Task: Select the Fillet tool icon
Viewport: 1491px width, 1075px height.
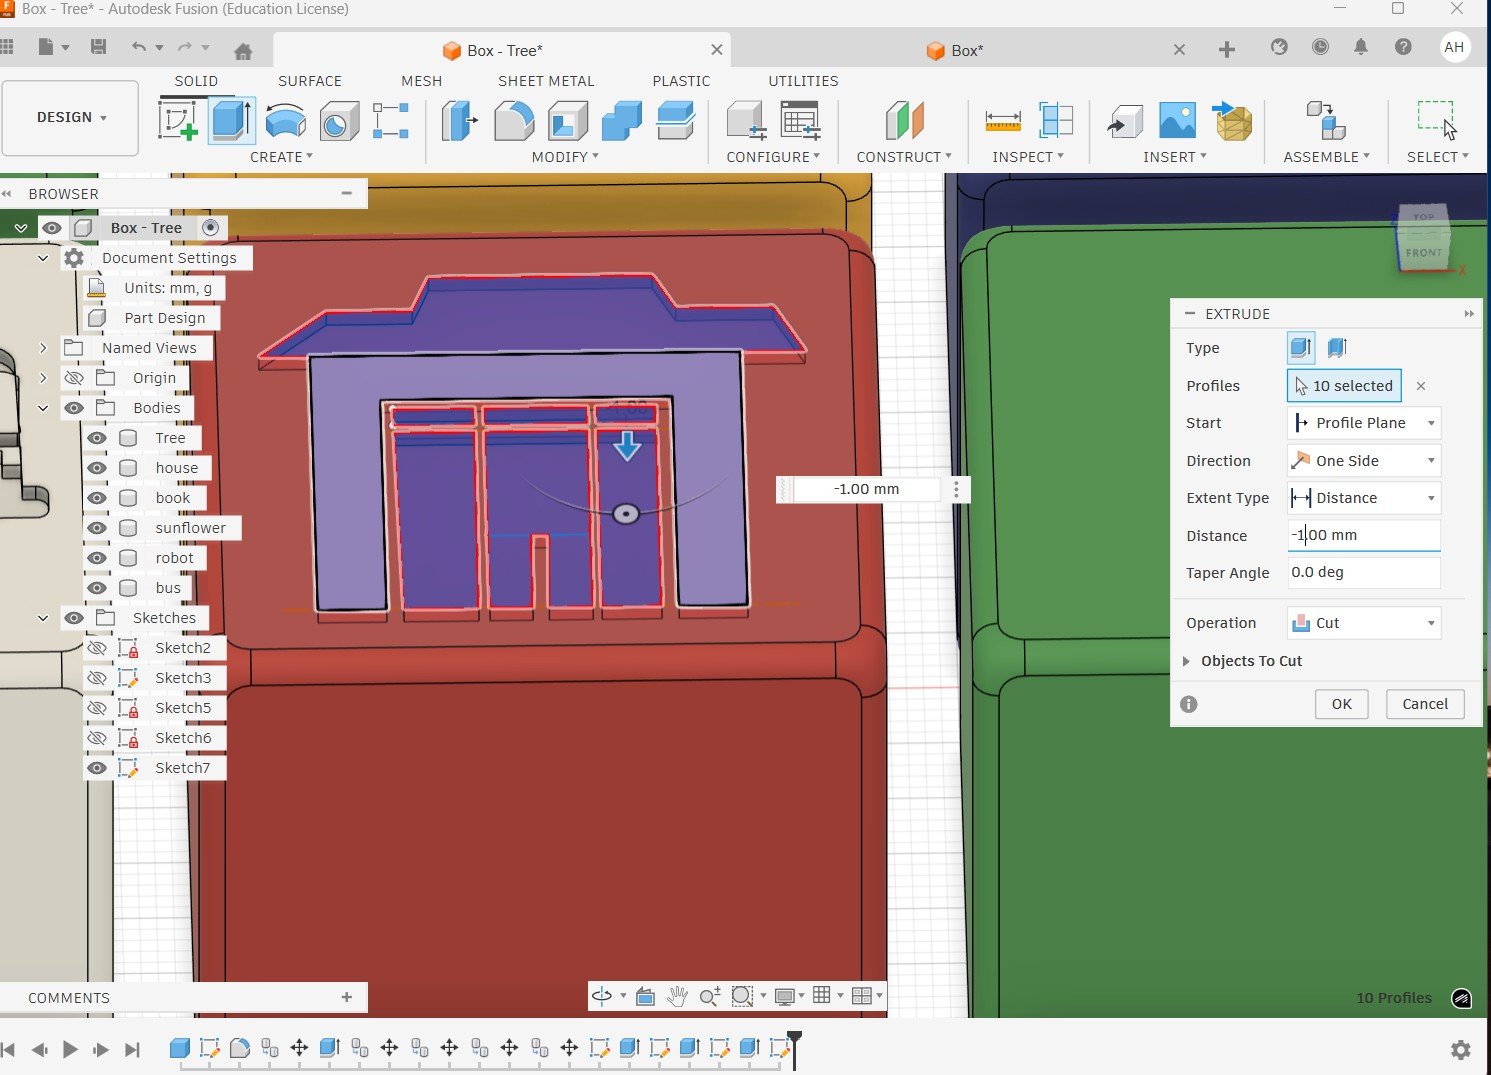Action: coord(514,121)
